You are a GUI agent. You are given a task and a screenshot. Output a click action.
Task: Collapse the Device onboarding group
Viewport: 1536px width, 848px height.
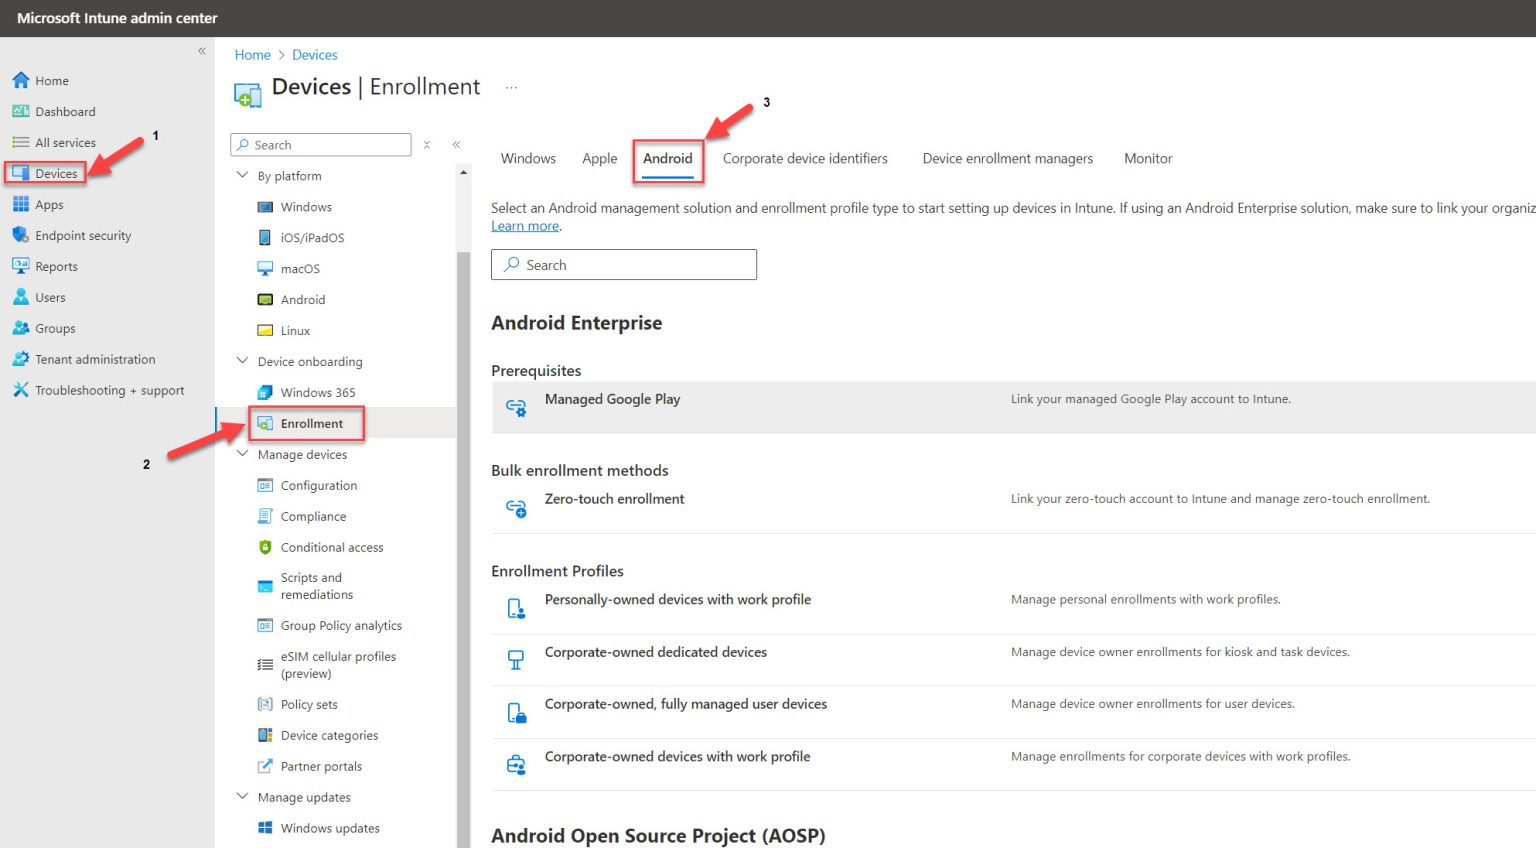coord(242,361)
